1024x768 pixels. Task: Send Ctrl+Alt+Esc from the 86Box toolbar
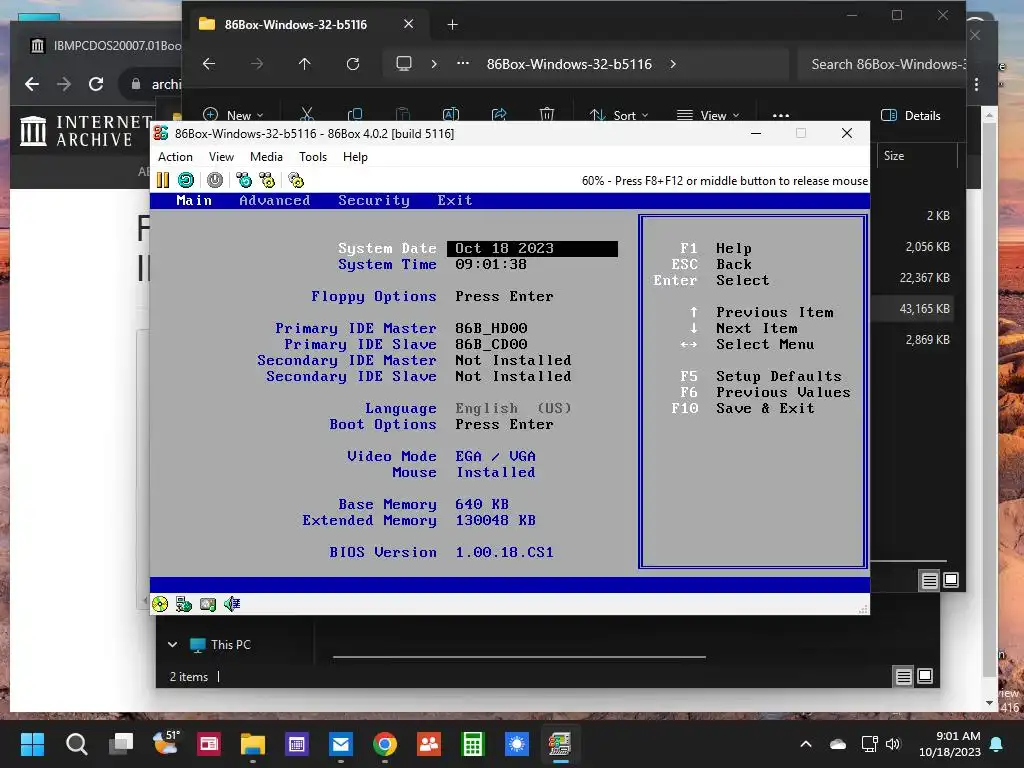[267, 180]
